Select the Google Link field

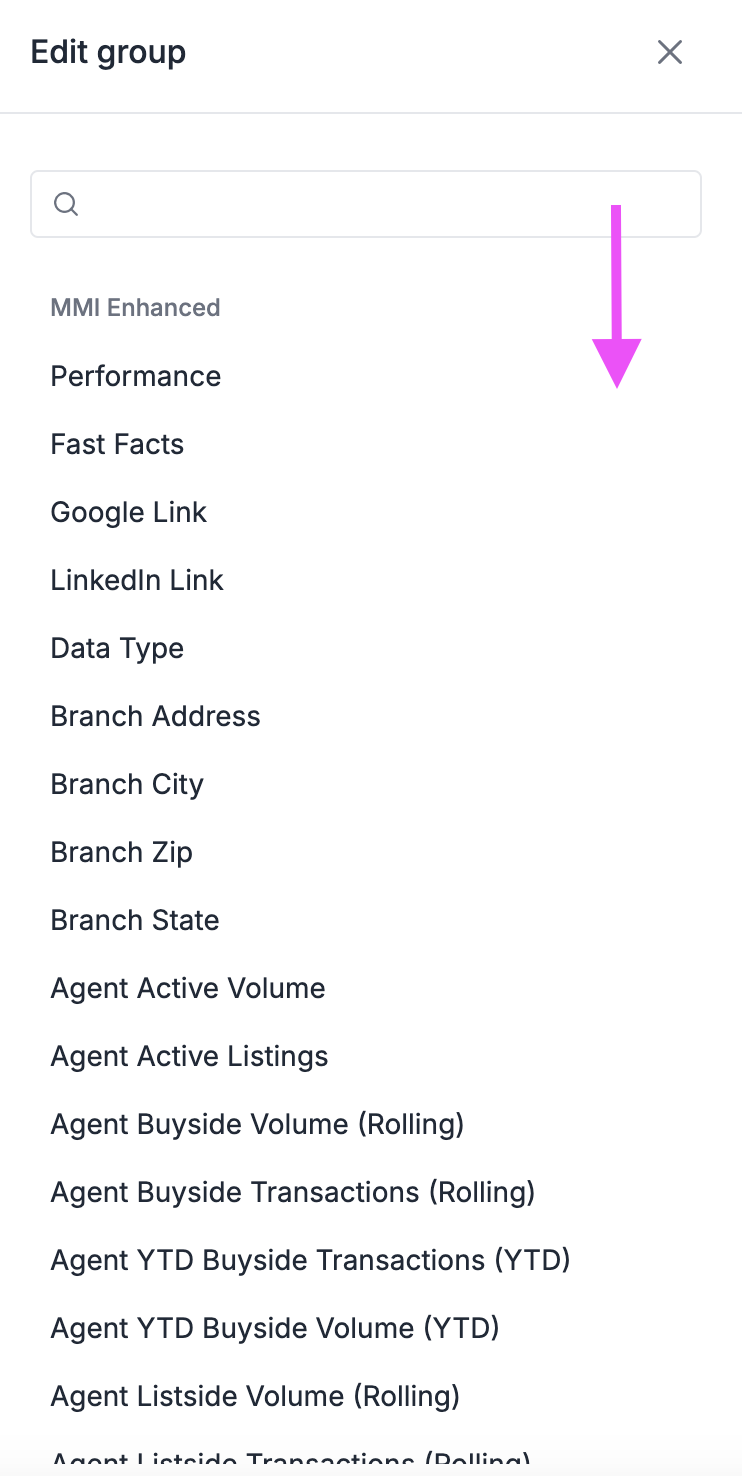(128, 512)
